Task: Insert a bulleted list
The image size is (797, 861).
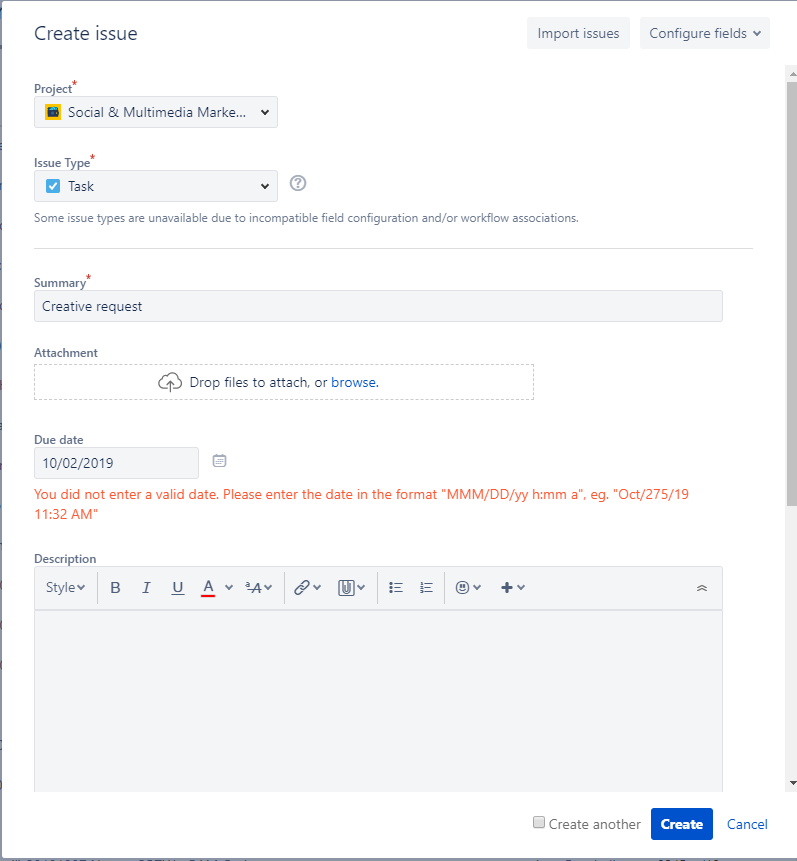Action: pyautogui.click(x=396, y=588)
